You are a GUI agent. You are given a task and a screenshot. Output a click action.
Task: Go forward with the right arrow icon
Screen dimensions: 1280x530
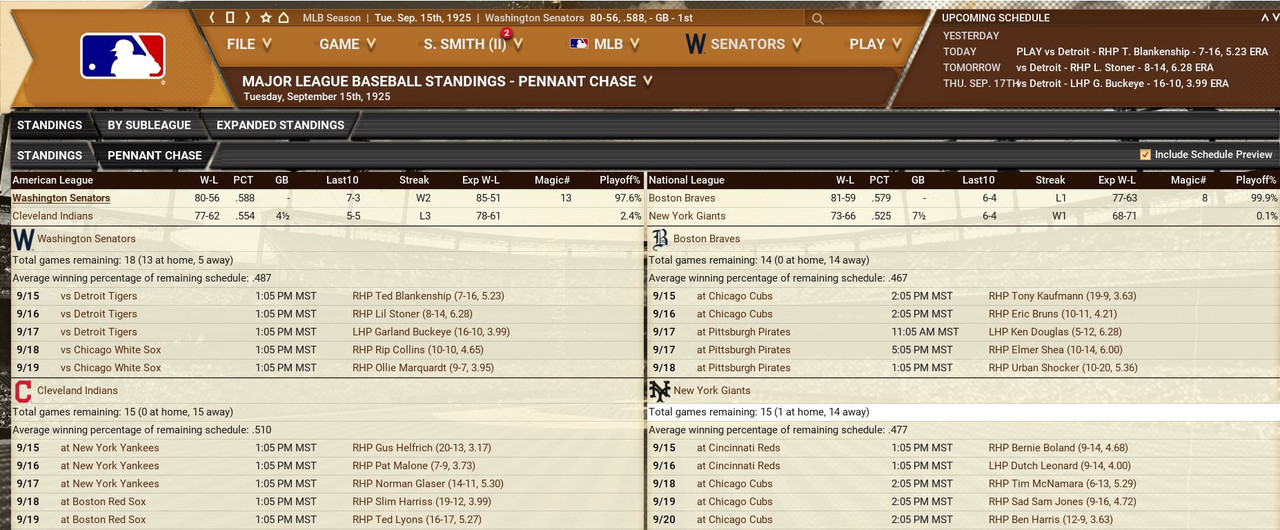pos(248,18)
